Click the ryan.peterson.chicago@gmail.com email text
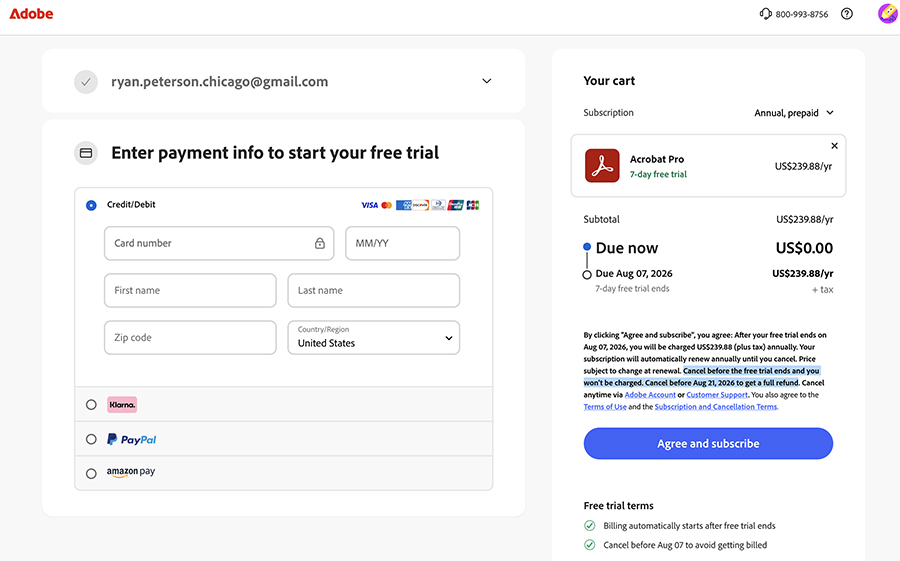900x561 pixels. pos(220,82)
